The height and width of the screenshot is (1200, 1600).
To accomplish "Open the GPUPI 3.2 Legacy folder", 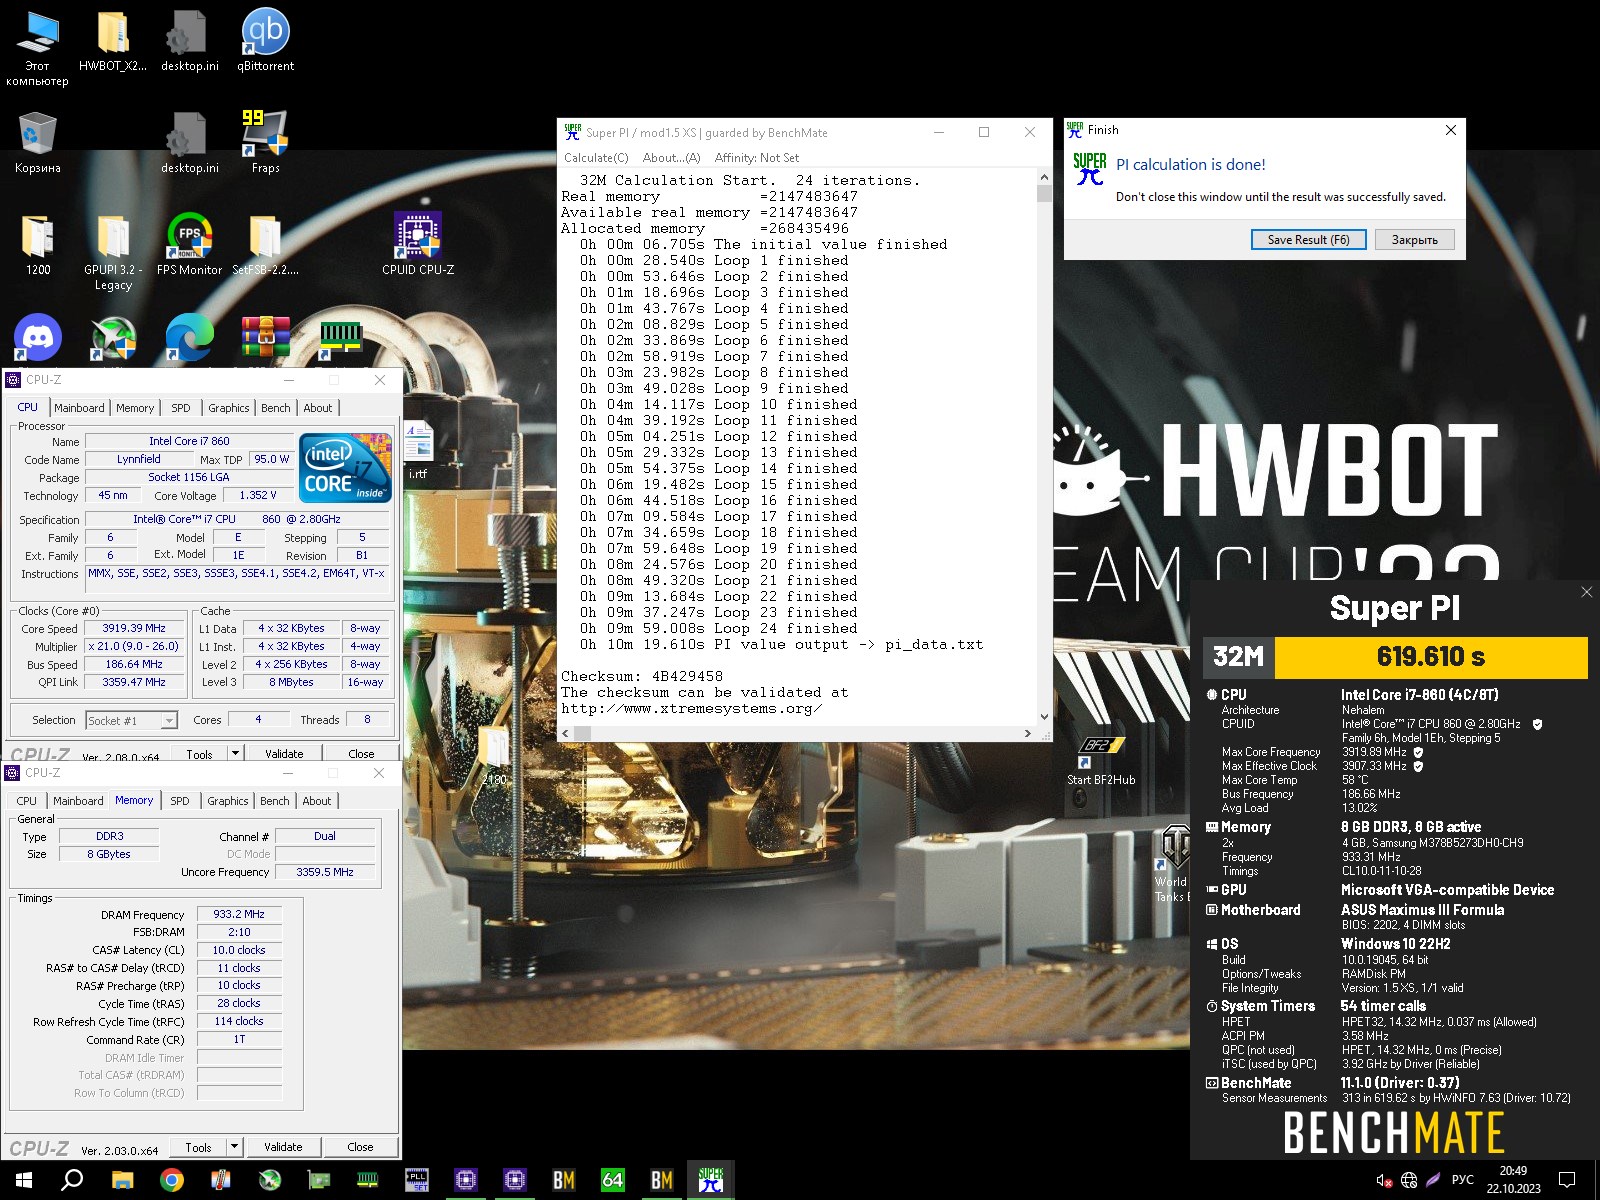I will pos(113,250).
